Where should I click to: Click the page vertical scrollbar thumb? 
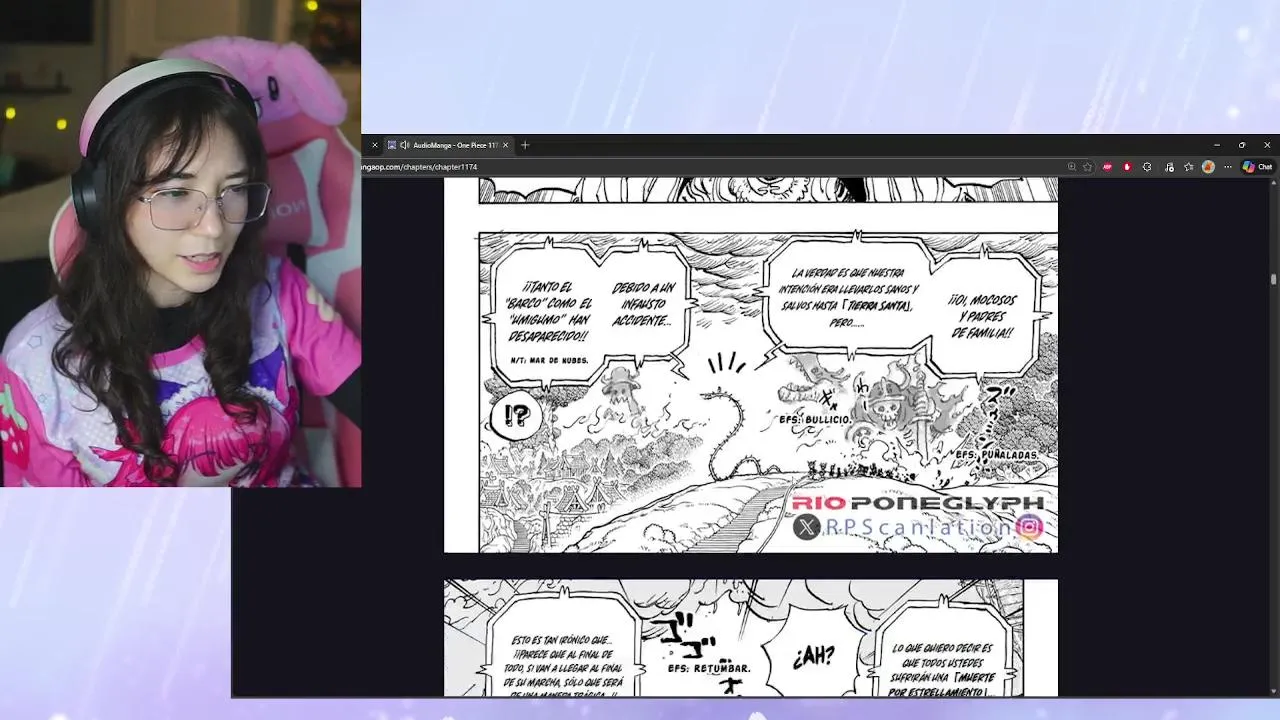pyautogui.click(x=1273, y=279)
